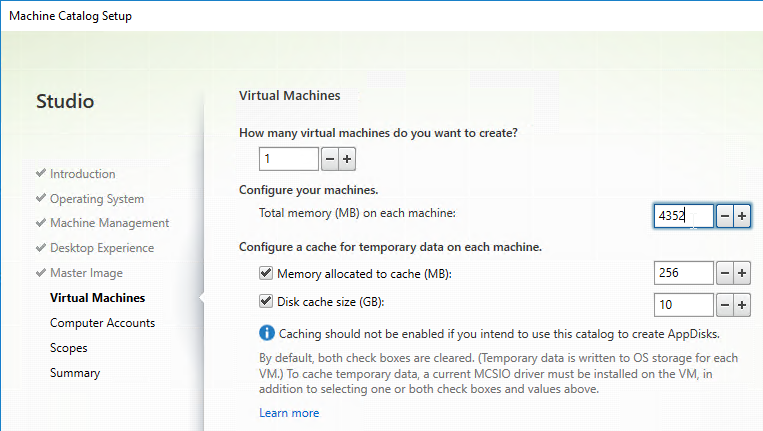Open the Machine Management step
The height and width of the screenshot is (431, 763).
coord(109,223)
